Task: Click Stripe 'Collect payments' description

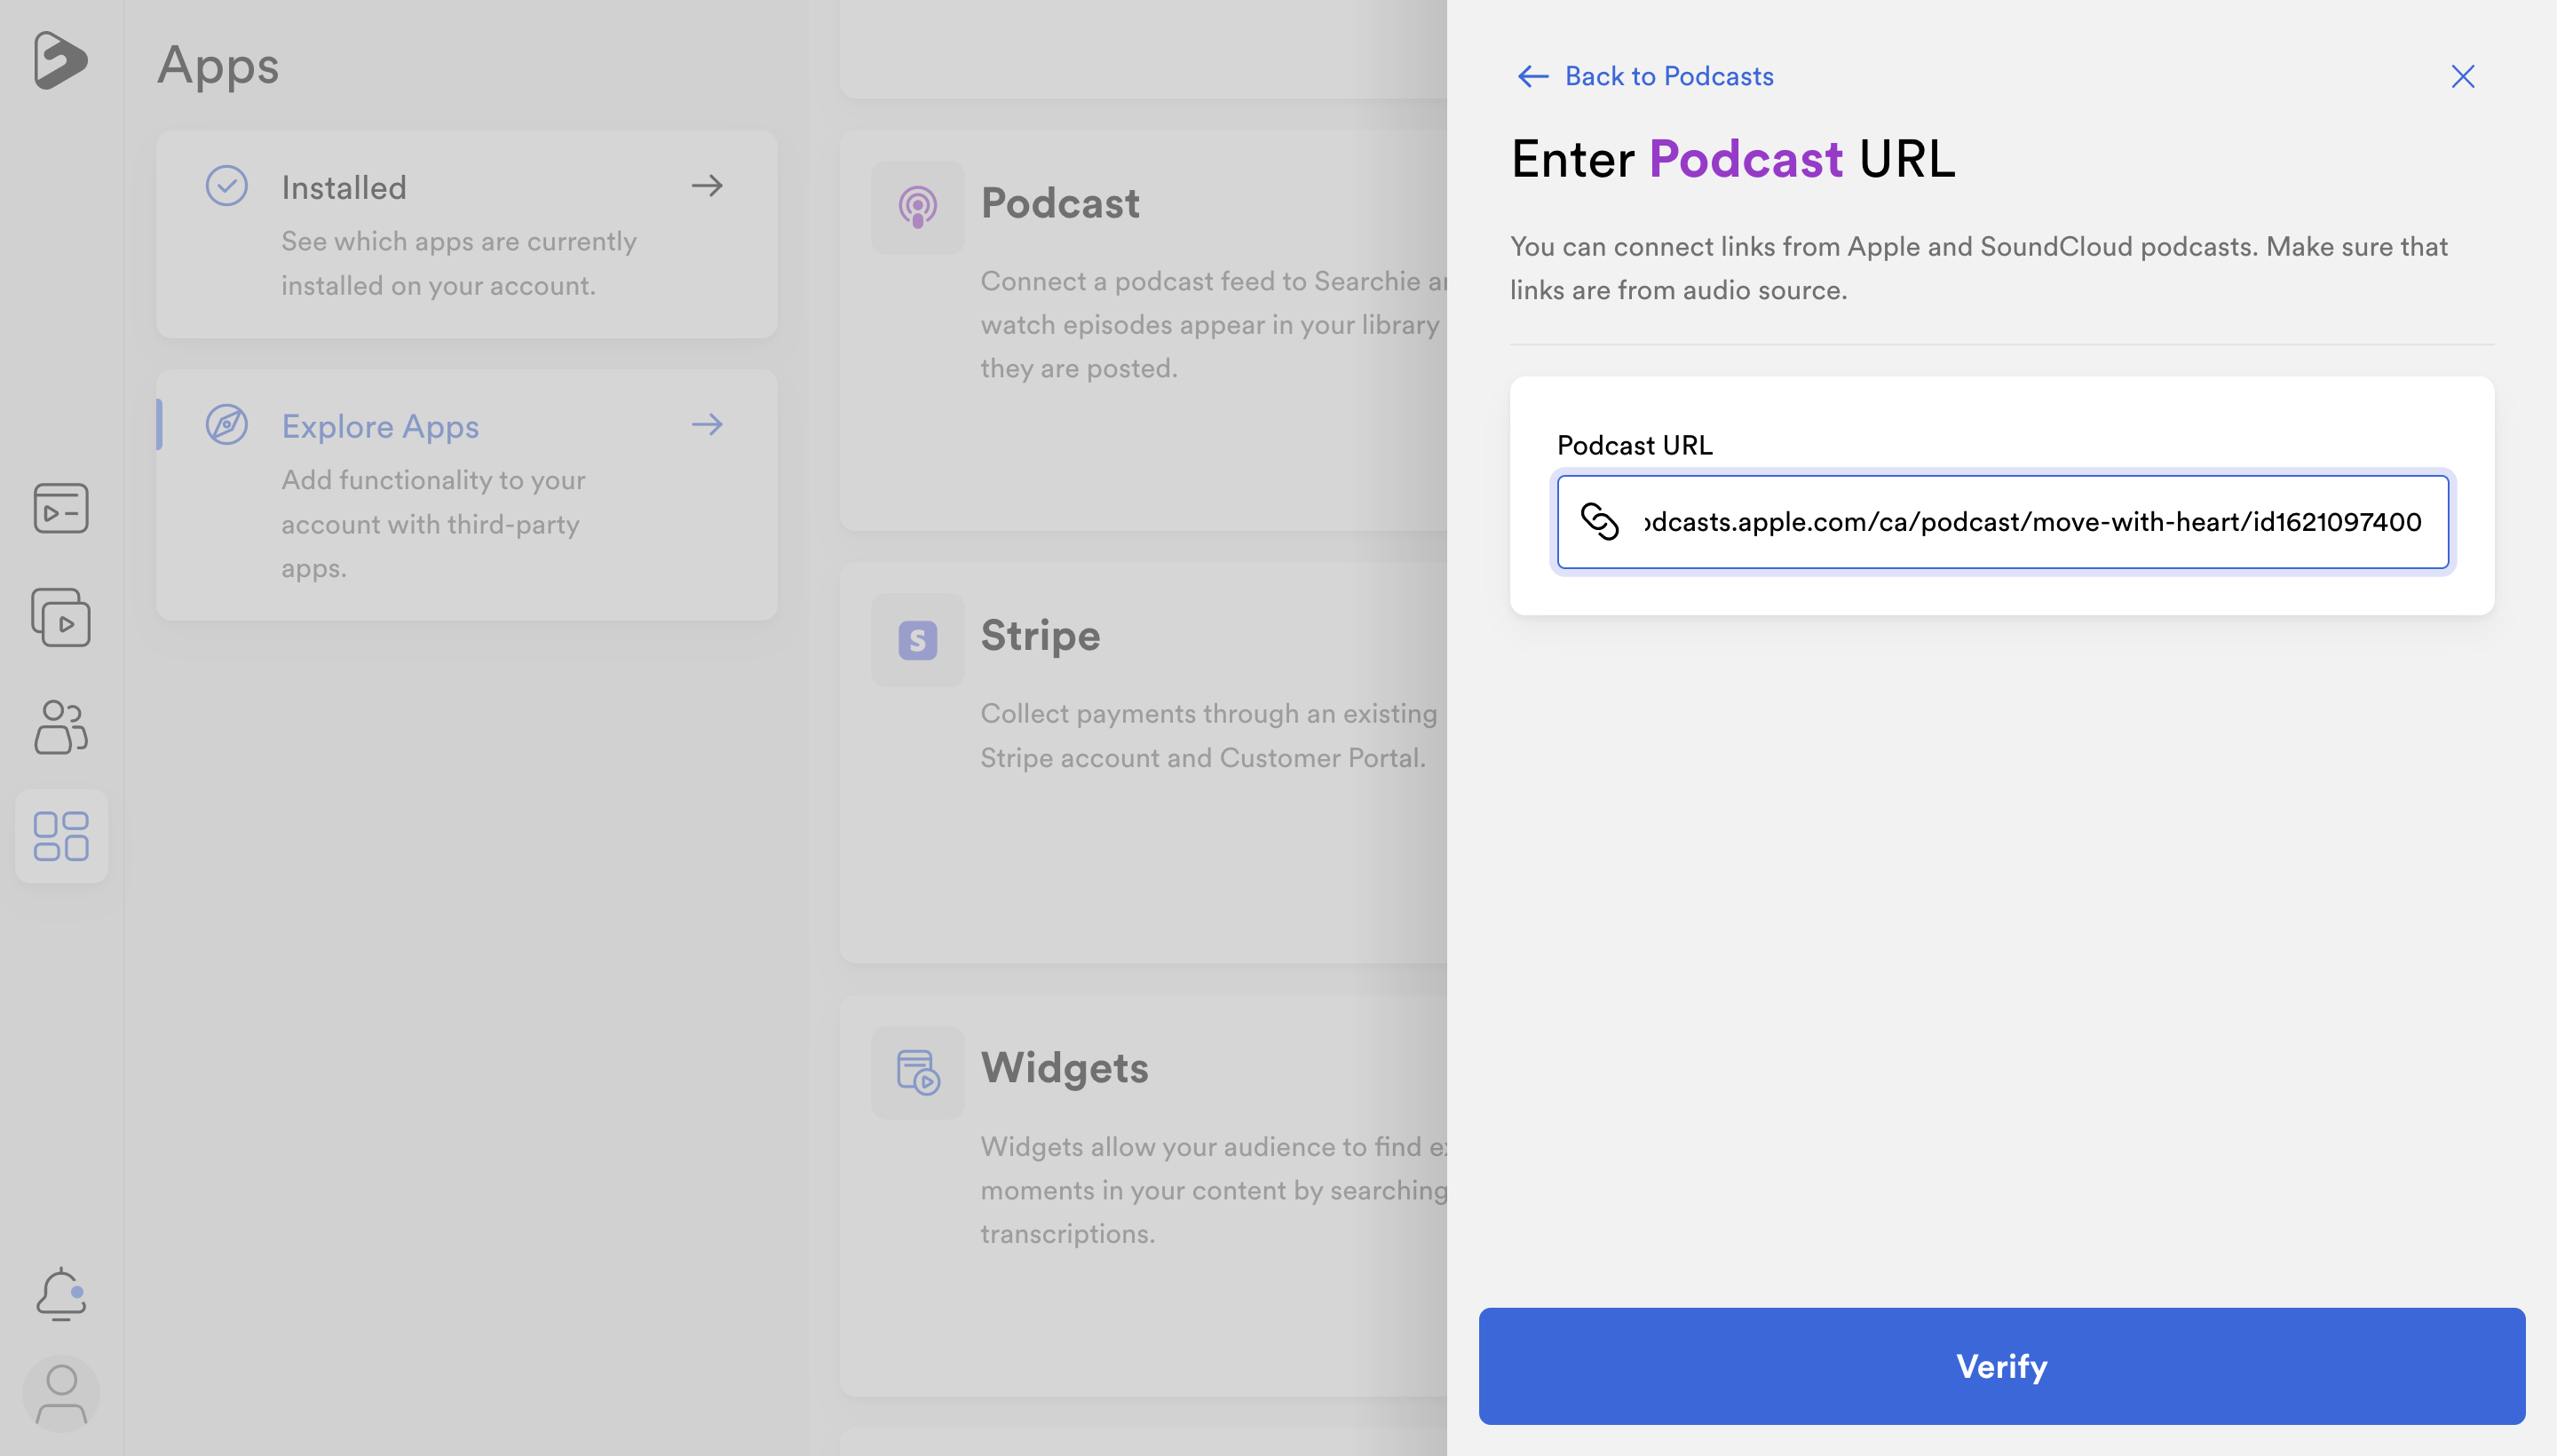Action: (x=1208, y=735)
